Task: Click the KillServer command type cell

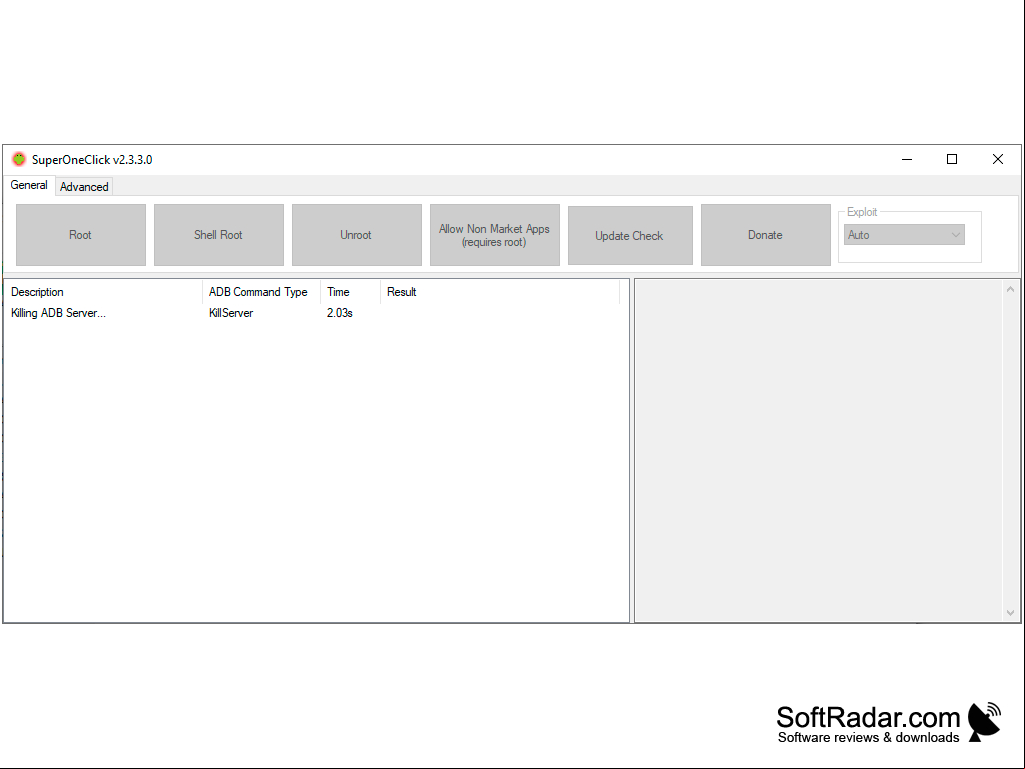Action: pyautogui.click(x=231, y=313)
